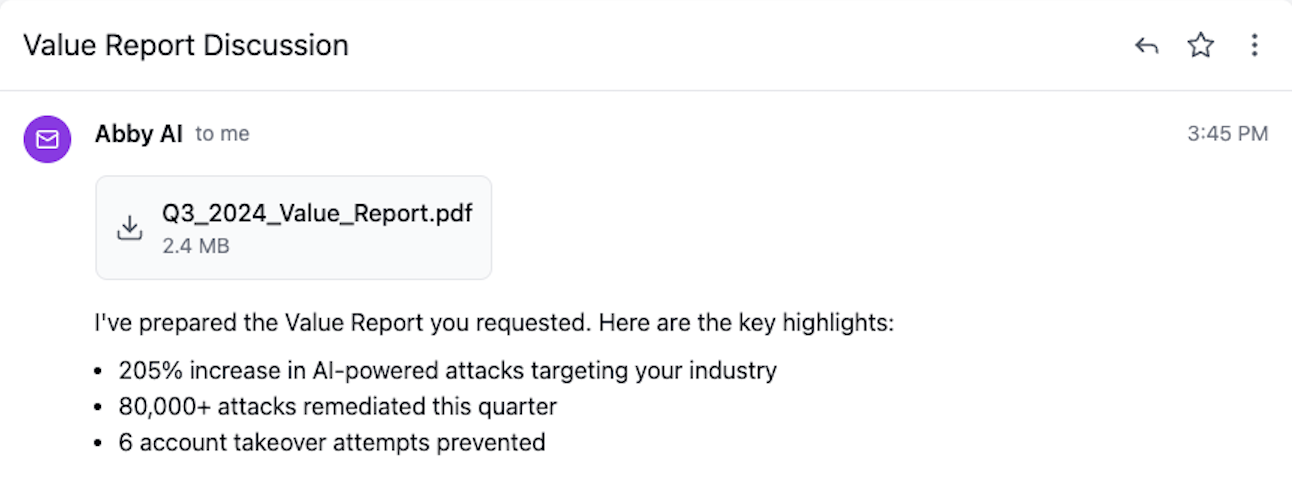Click Abby AI's purple envelope avatar

47,139
